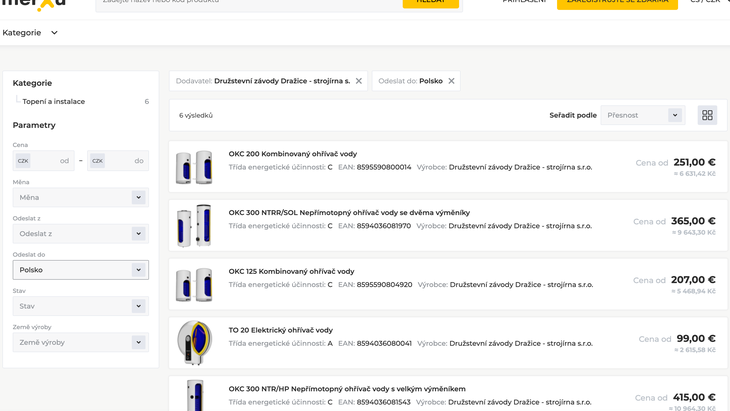Click the OKC 300 NTR/HP product thumbnail
Image resolution: width=730 pixels, height=411 pixels.
(x=195, y=395)
